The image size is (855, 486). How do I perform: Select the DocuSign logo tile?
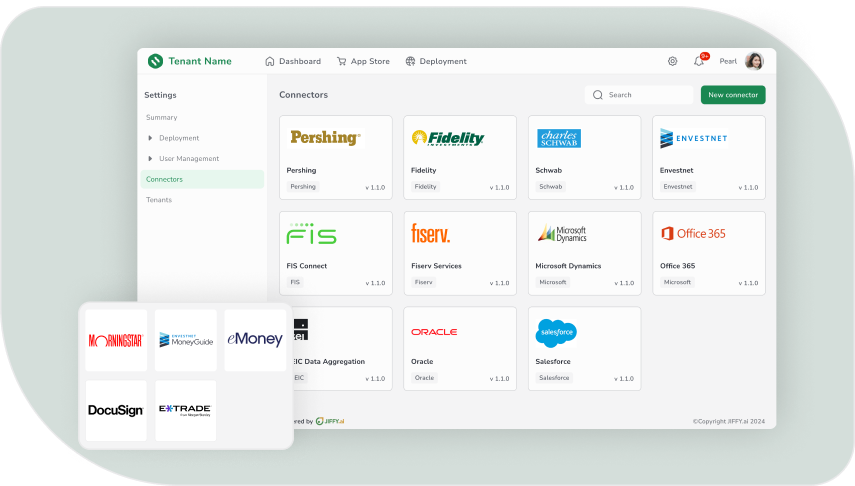(116, 410)
